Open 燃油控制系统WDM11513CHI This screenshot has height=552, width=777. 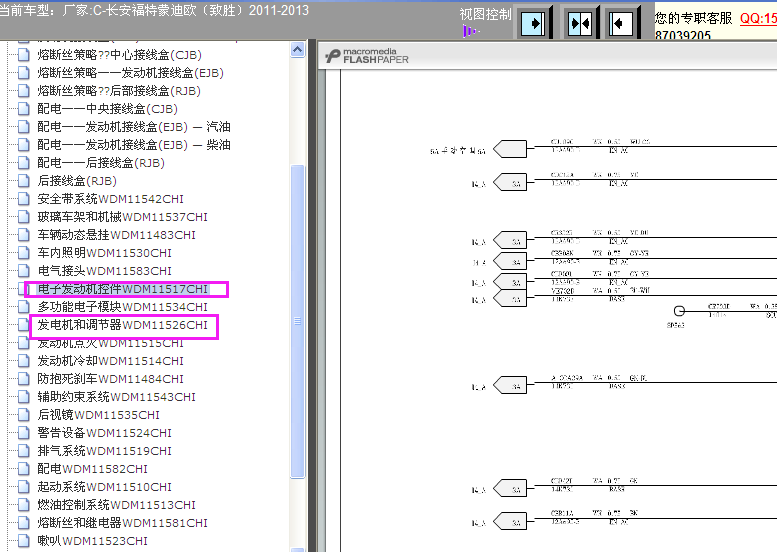[116, 505]
